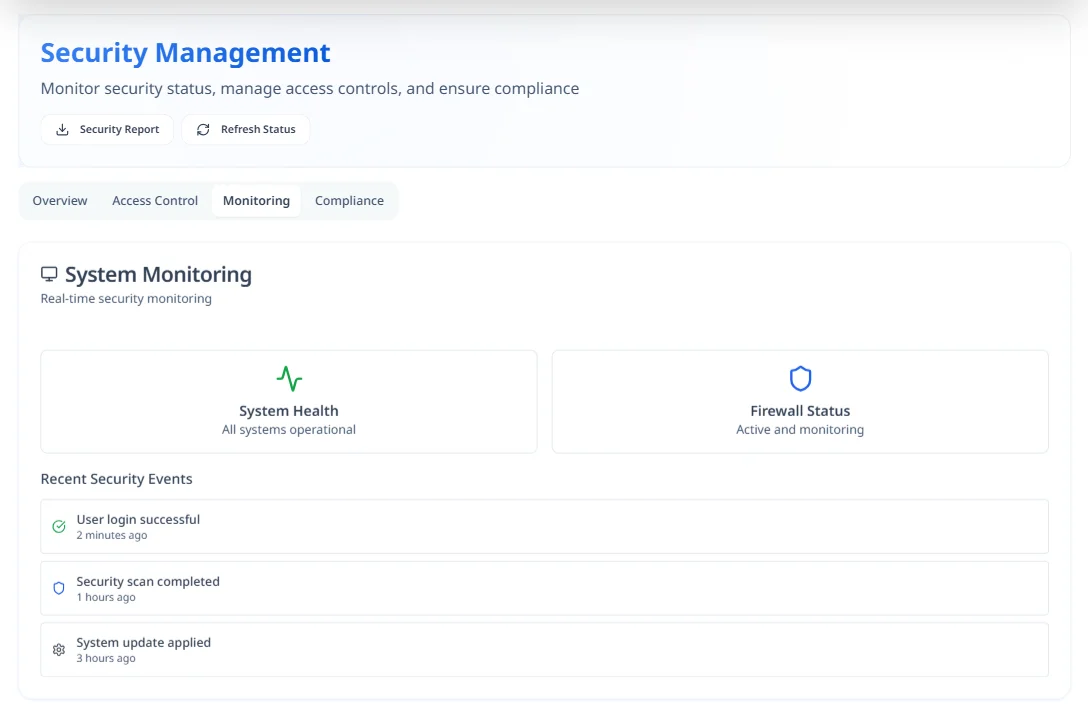Viewport: 1088px width, 728px height.
Task: Click the 'Active and monitoring' text
Action: (x=800, y=430)
